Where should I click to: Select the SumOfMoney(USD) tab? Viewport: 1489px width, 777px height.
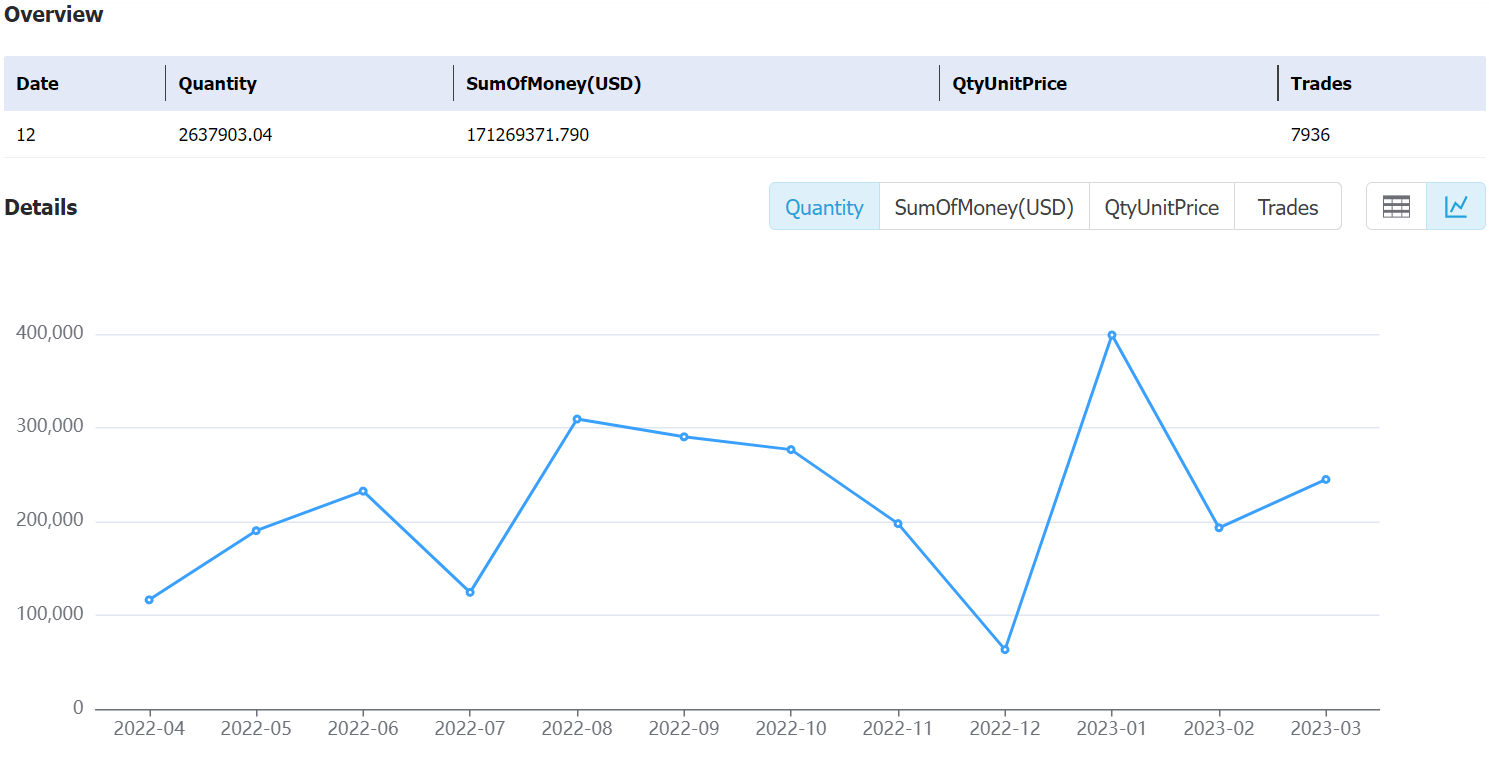[984, 207]
